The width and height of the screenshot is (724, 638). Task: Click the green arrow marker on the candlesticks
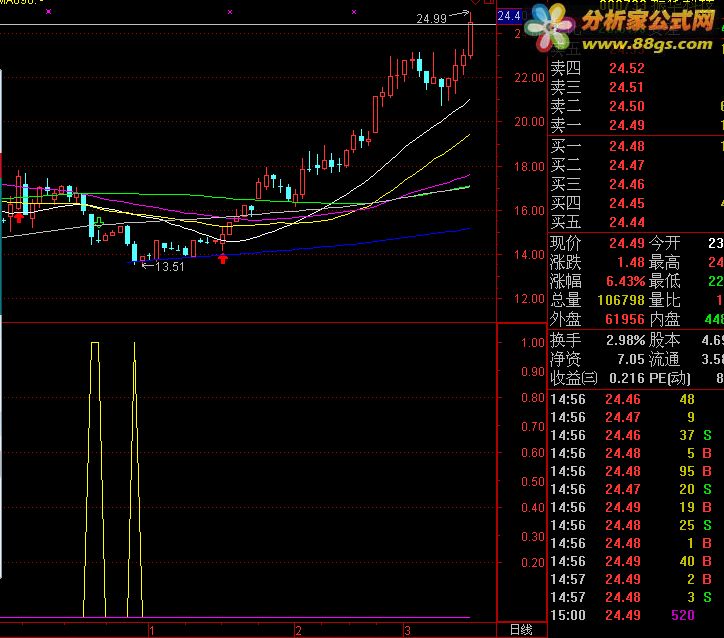pyautogui.click(x=98, y=223)
